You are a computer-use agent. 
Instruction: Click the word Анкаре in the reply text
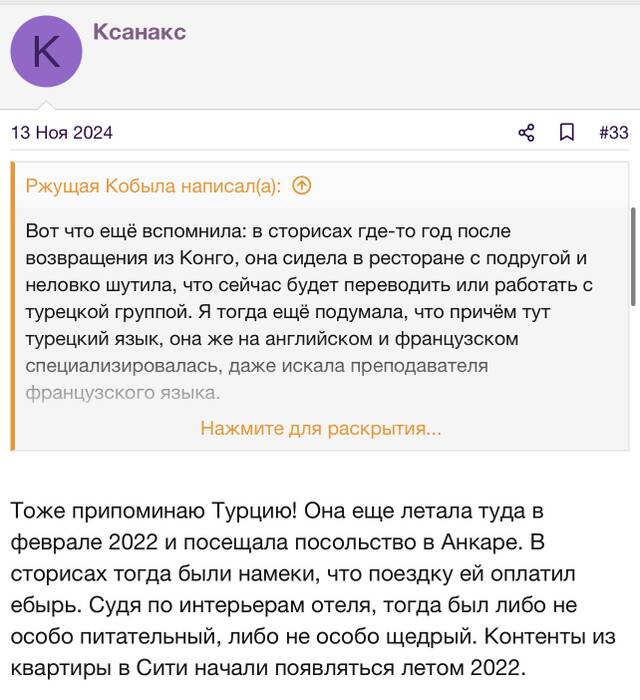(481, 542)
